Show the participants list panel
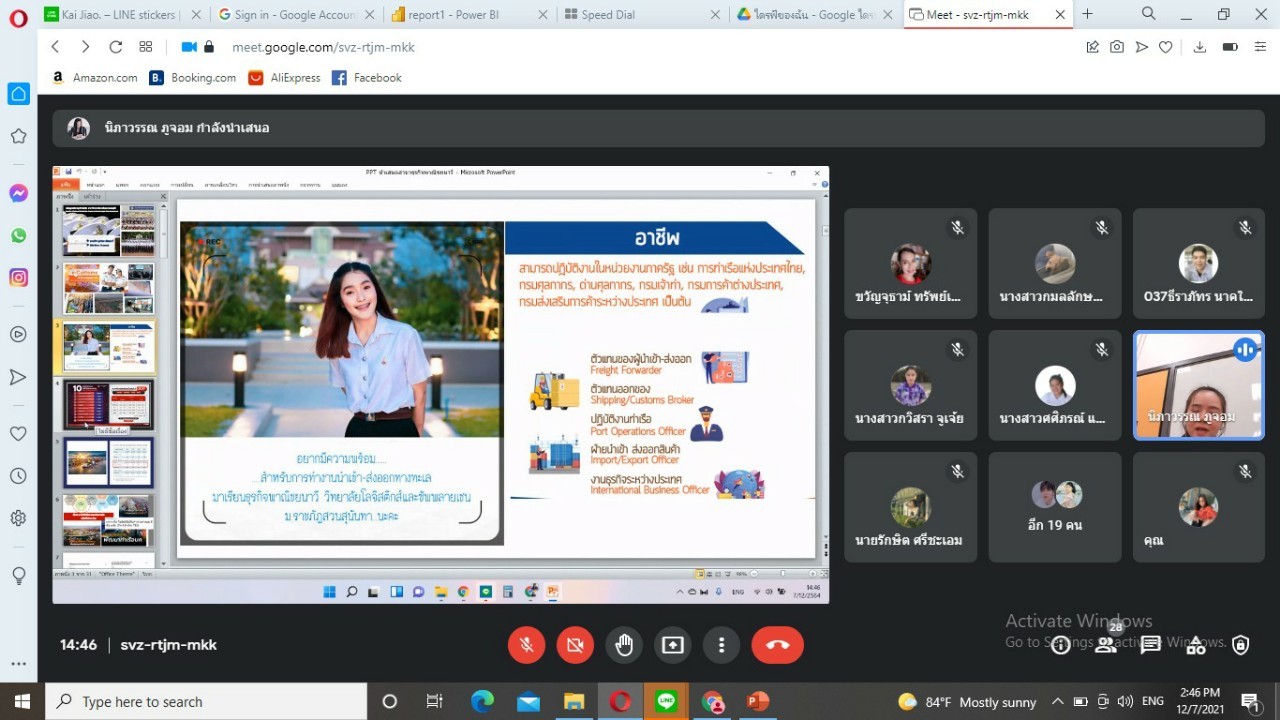 coord(1106,645)
